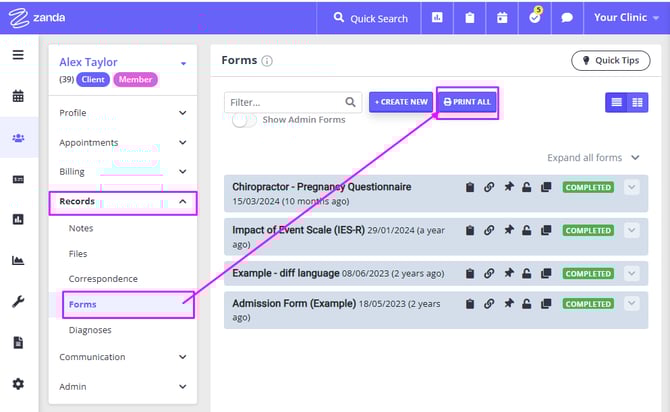Open the chat messages icon in top bar

coord(567,18)
